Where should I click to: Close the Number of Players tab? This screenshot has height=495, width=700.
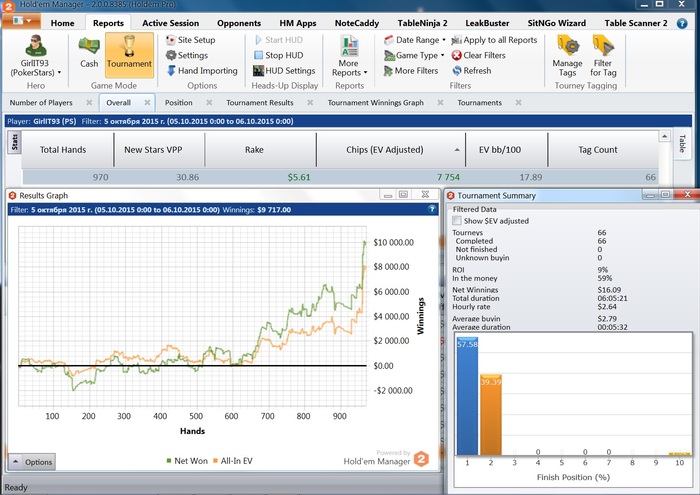click(x=89, y=103)
